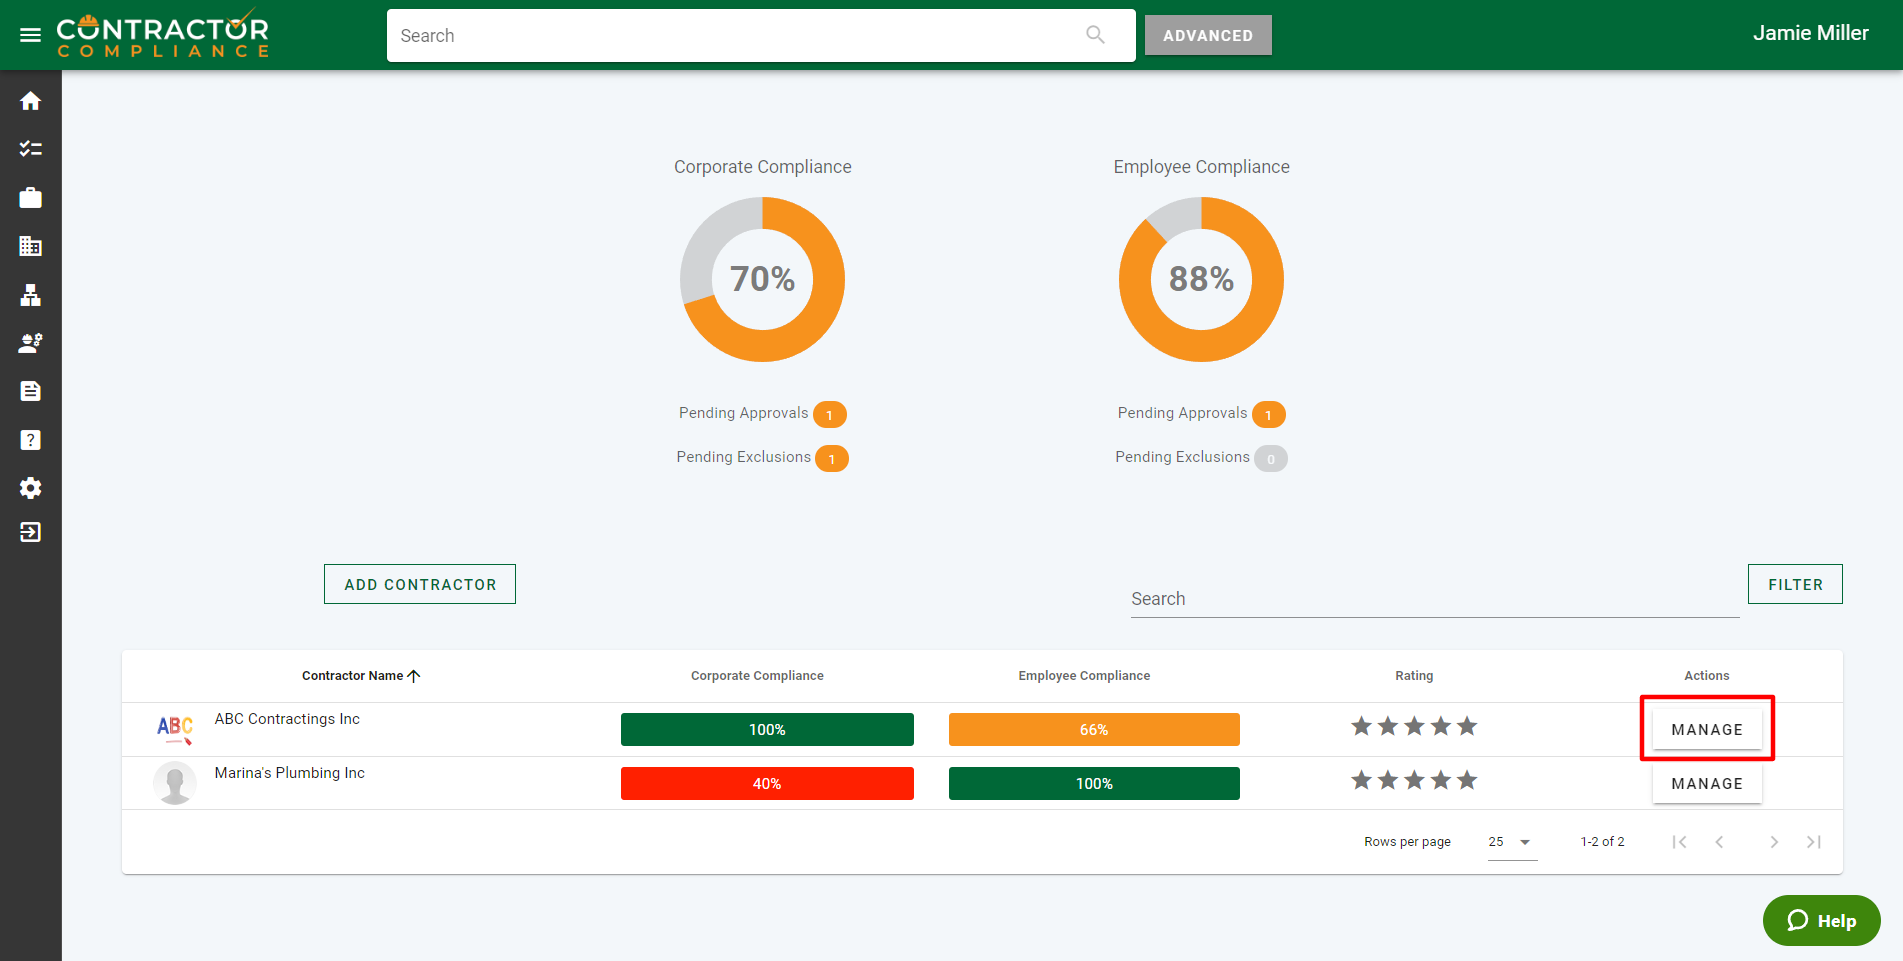Image resolution: width=1903 pixels, height=961 pixels.
Task: Open the hamburger navigation menu
Action: coord(30,35)
